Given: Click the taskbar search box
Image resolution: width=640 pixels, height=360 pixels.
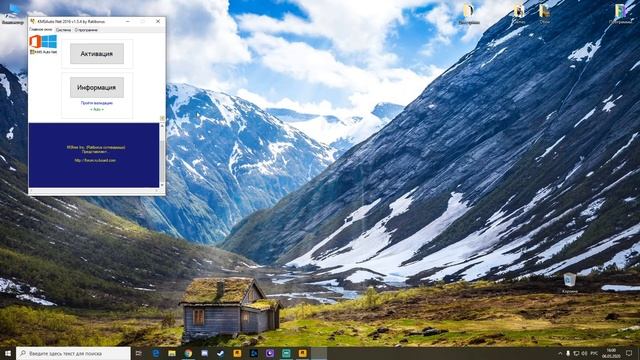Looking at the screenshot, I should point(73,353).
